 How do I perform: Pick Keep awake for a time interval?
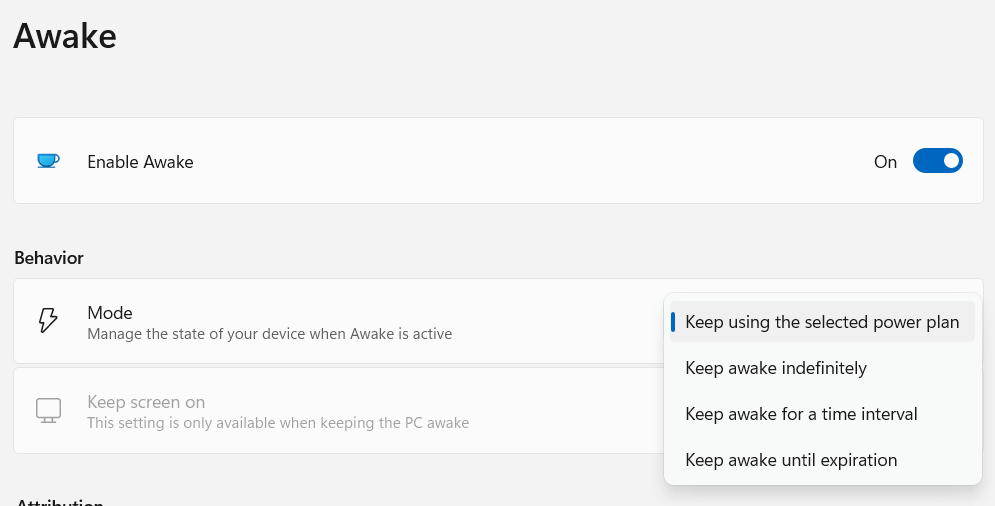pyautogui.click(x=801, y=414)
